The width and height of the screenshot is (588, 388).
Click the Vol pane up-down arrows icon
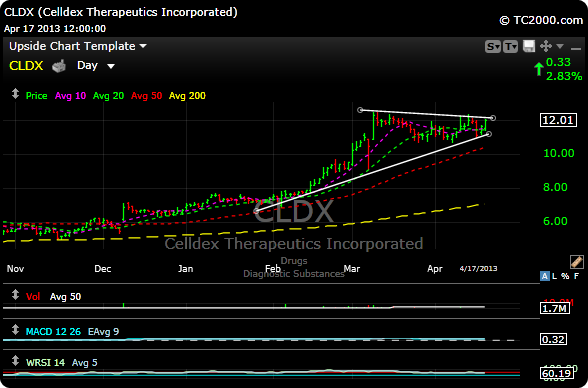(x=15, y=295)
